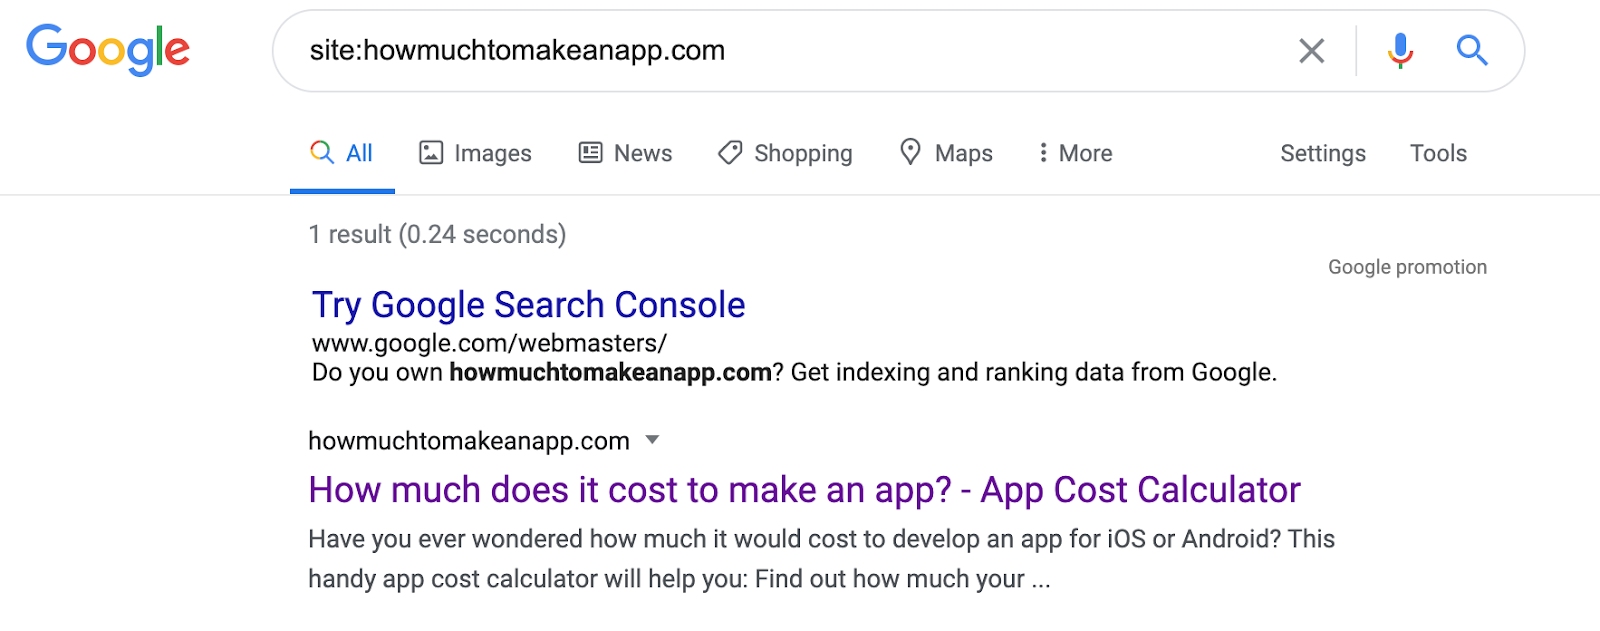Switch to the News tab label
The image size is (1600, 631).
tap(643, 153)
